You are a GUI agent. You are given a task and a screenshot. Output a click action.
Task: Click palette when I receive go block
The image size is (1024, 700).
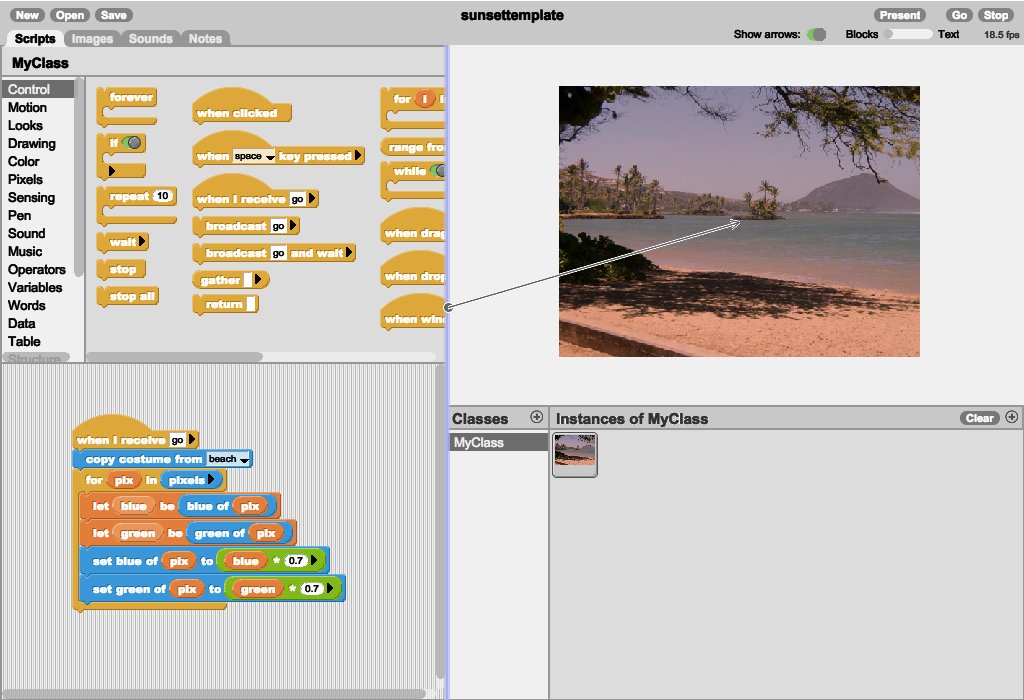(x=241, y=199)
